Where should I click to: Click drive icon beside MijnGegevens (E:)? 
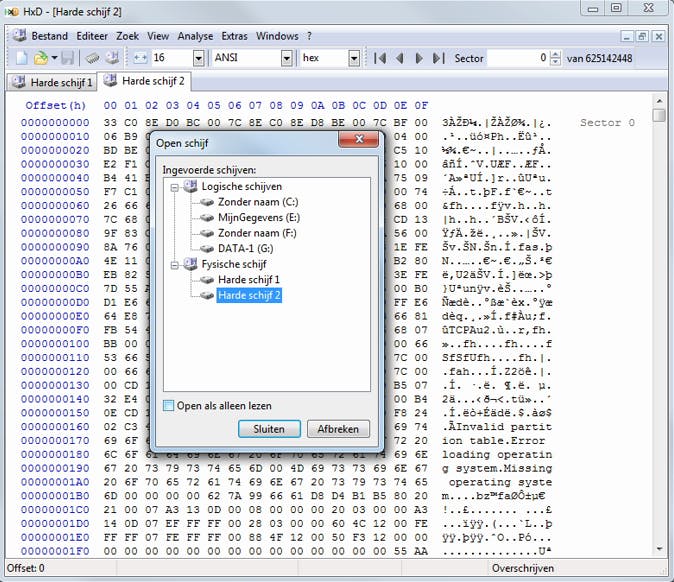coord(207,217)
